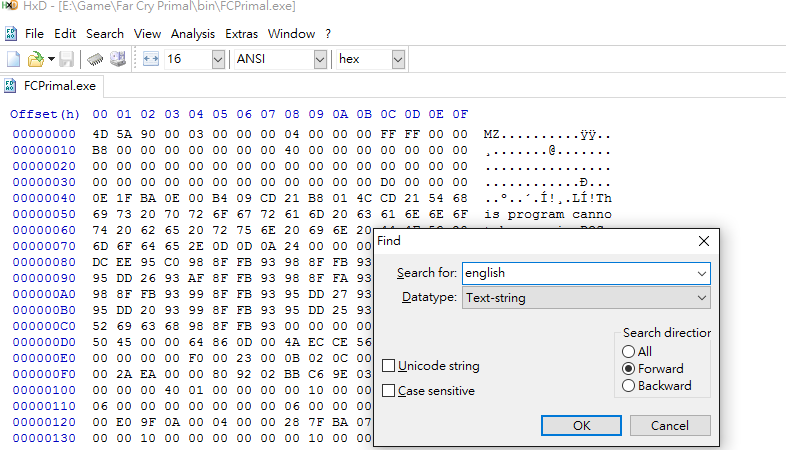Select the Backward search direction
This screenshot has width=786, height=450.
[x=628, y=385]
